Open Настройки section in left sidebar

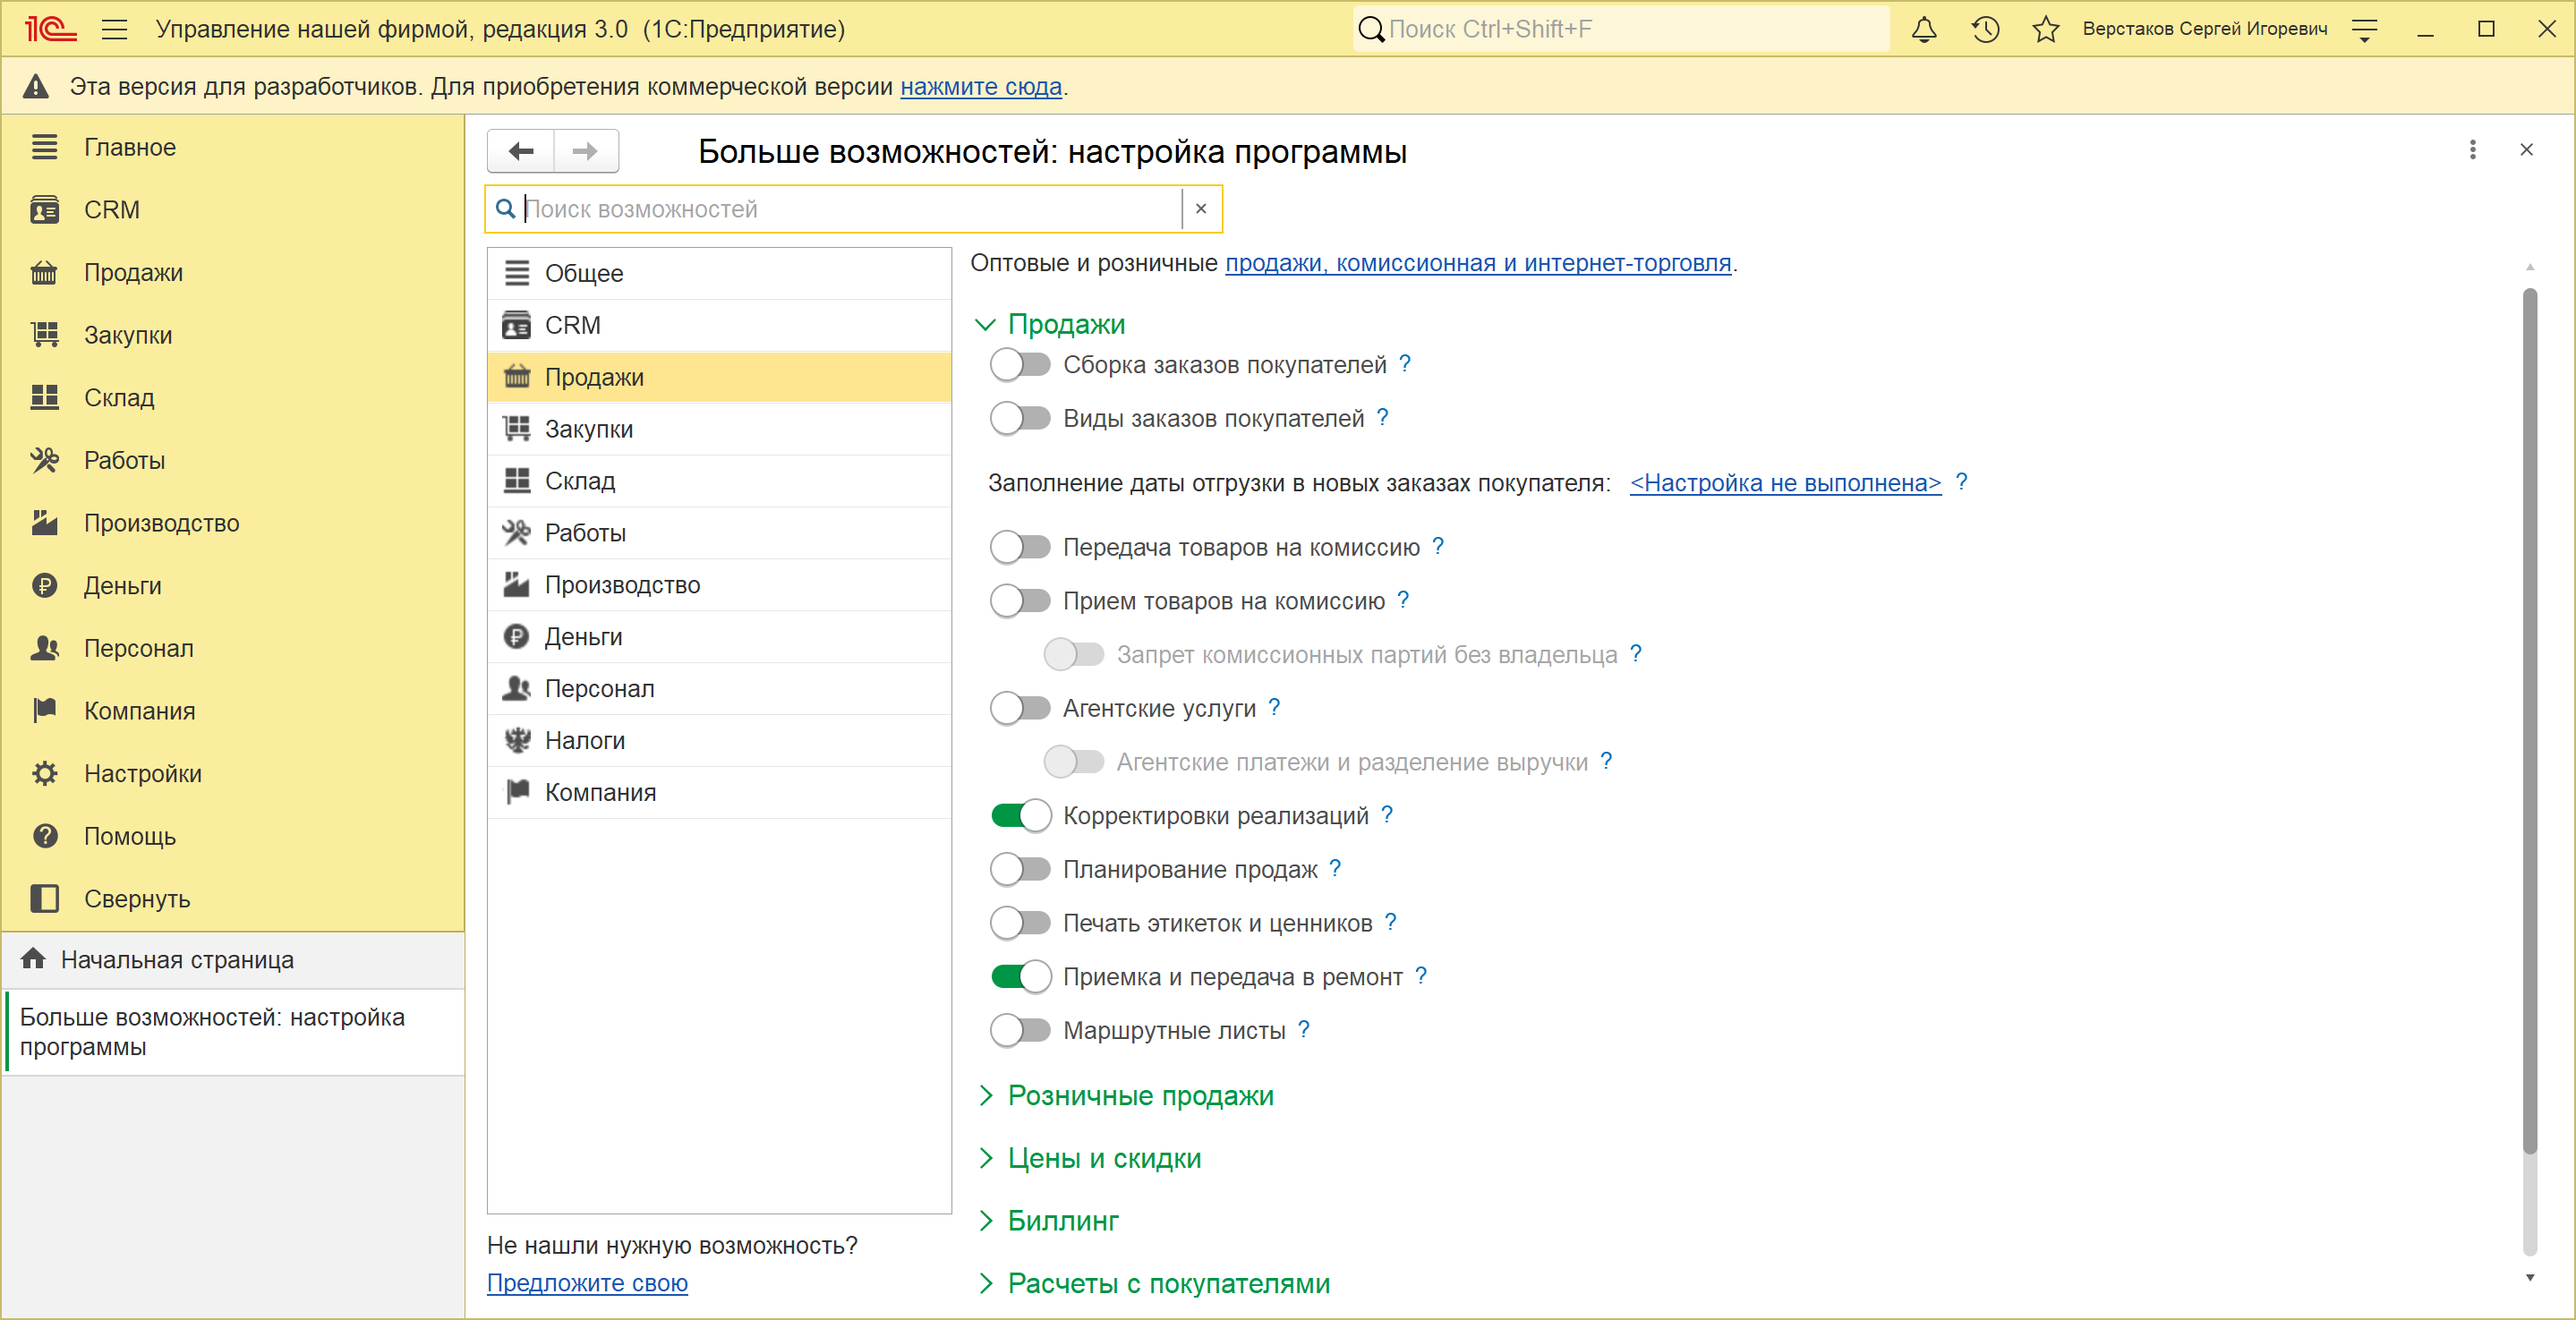pos(233,774)
